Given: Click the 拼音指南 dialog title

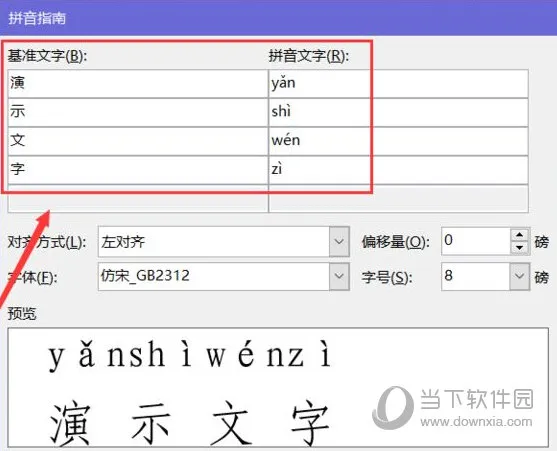Looking at the screenshot, I should [37, 18].
